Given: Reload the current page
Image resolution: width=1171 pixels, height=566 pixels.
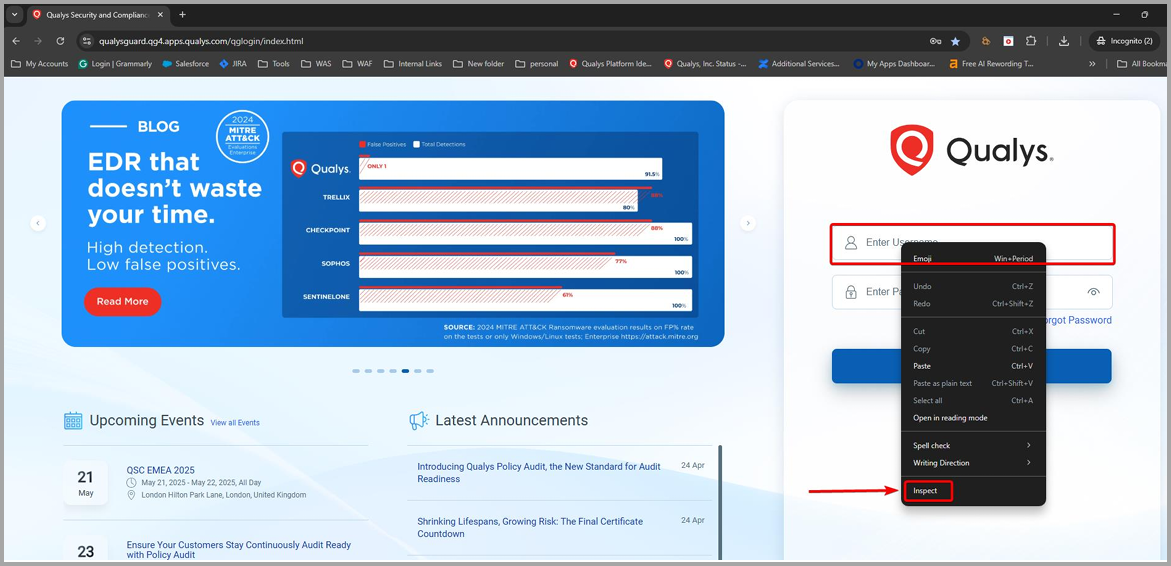Looking at the screenshot, I should tap(60, 41).
